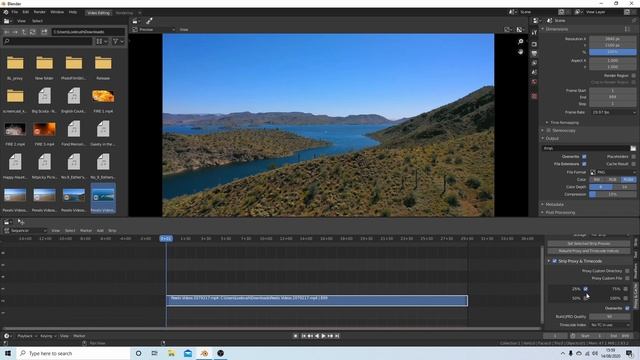
Task: Open the Window menu
Action: point(57,12)
